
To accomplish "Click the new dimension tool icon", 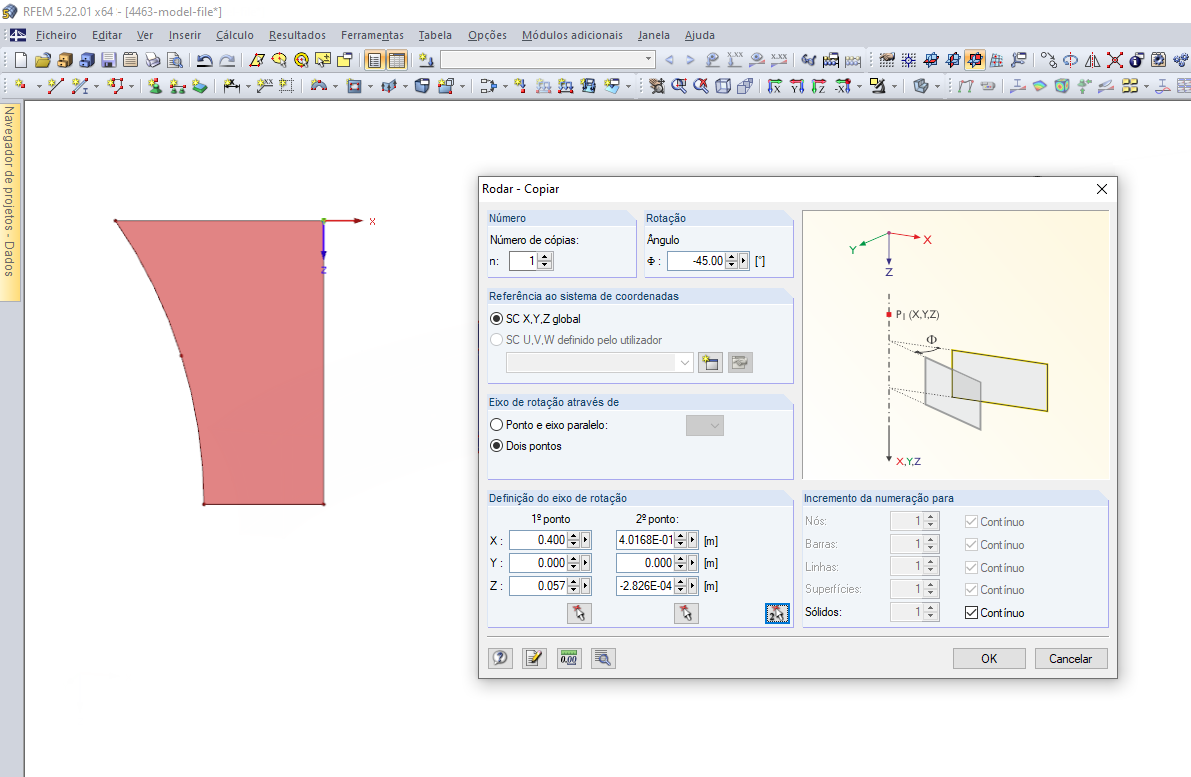I will [x=232, y=86].
